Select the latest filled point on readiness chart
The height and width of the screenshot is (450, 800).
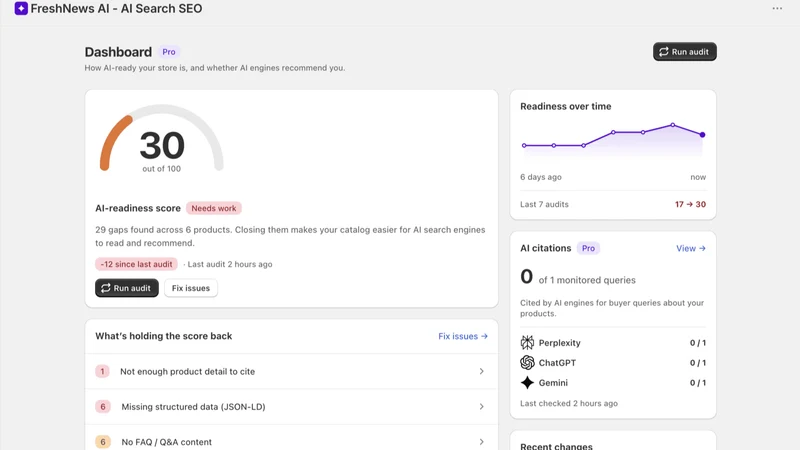703,135
